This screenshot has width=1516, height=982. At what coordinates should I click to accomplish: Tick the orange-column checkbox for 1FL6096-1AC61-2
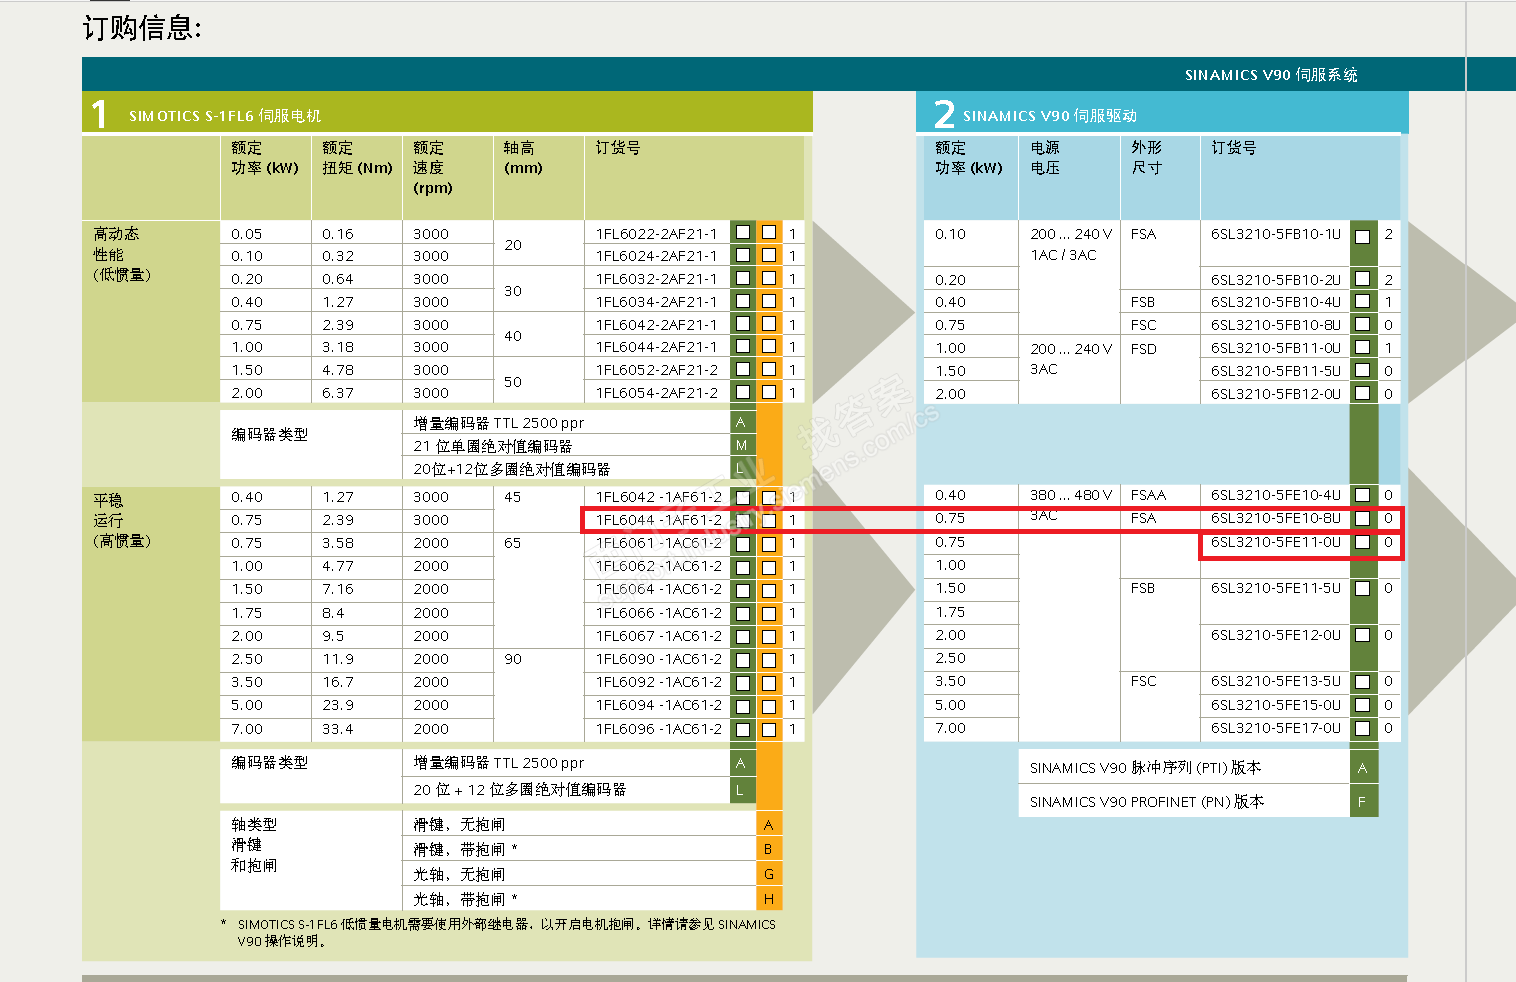pos(769,729)
